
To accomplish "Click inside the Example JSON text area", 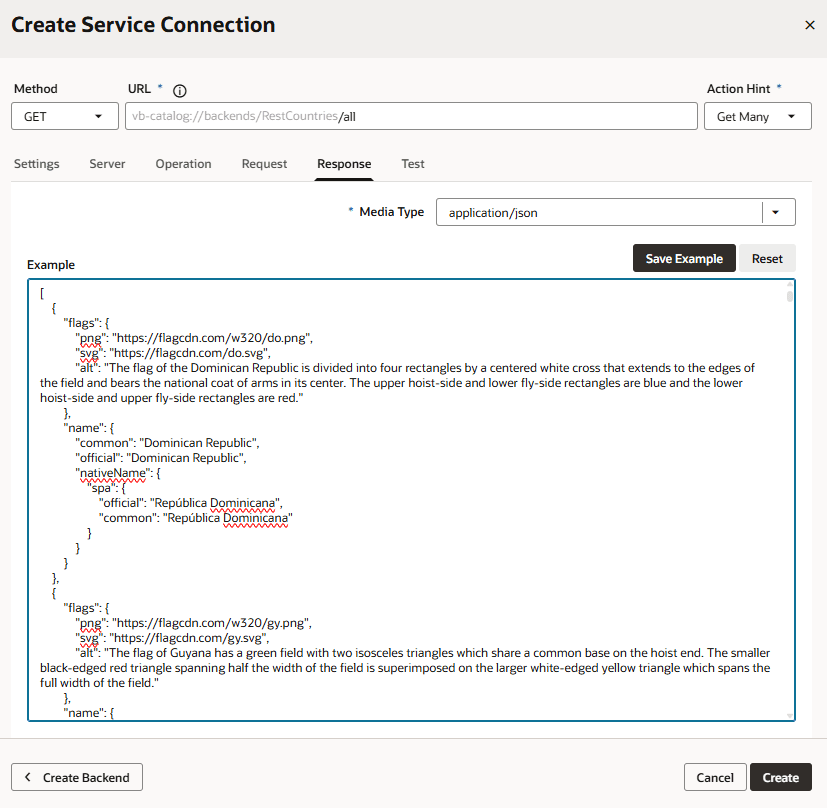I will pyautogui.click(x=406, y=500).
